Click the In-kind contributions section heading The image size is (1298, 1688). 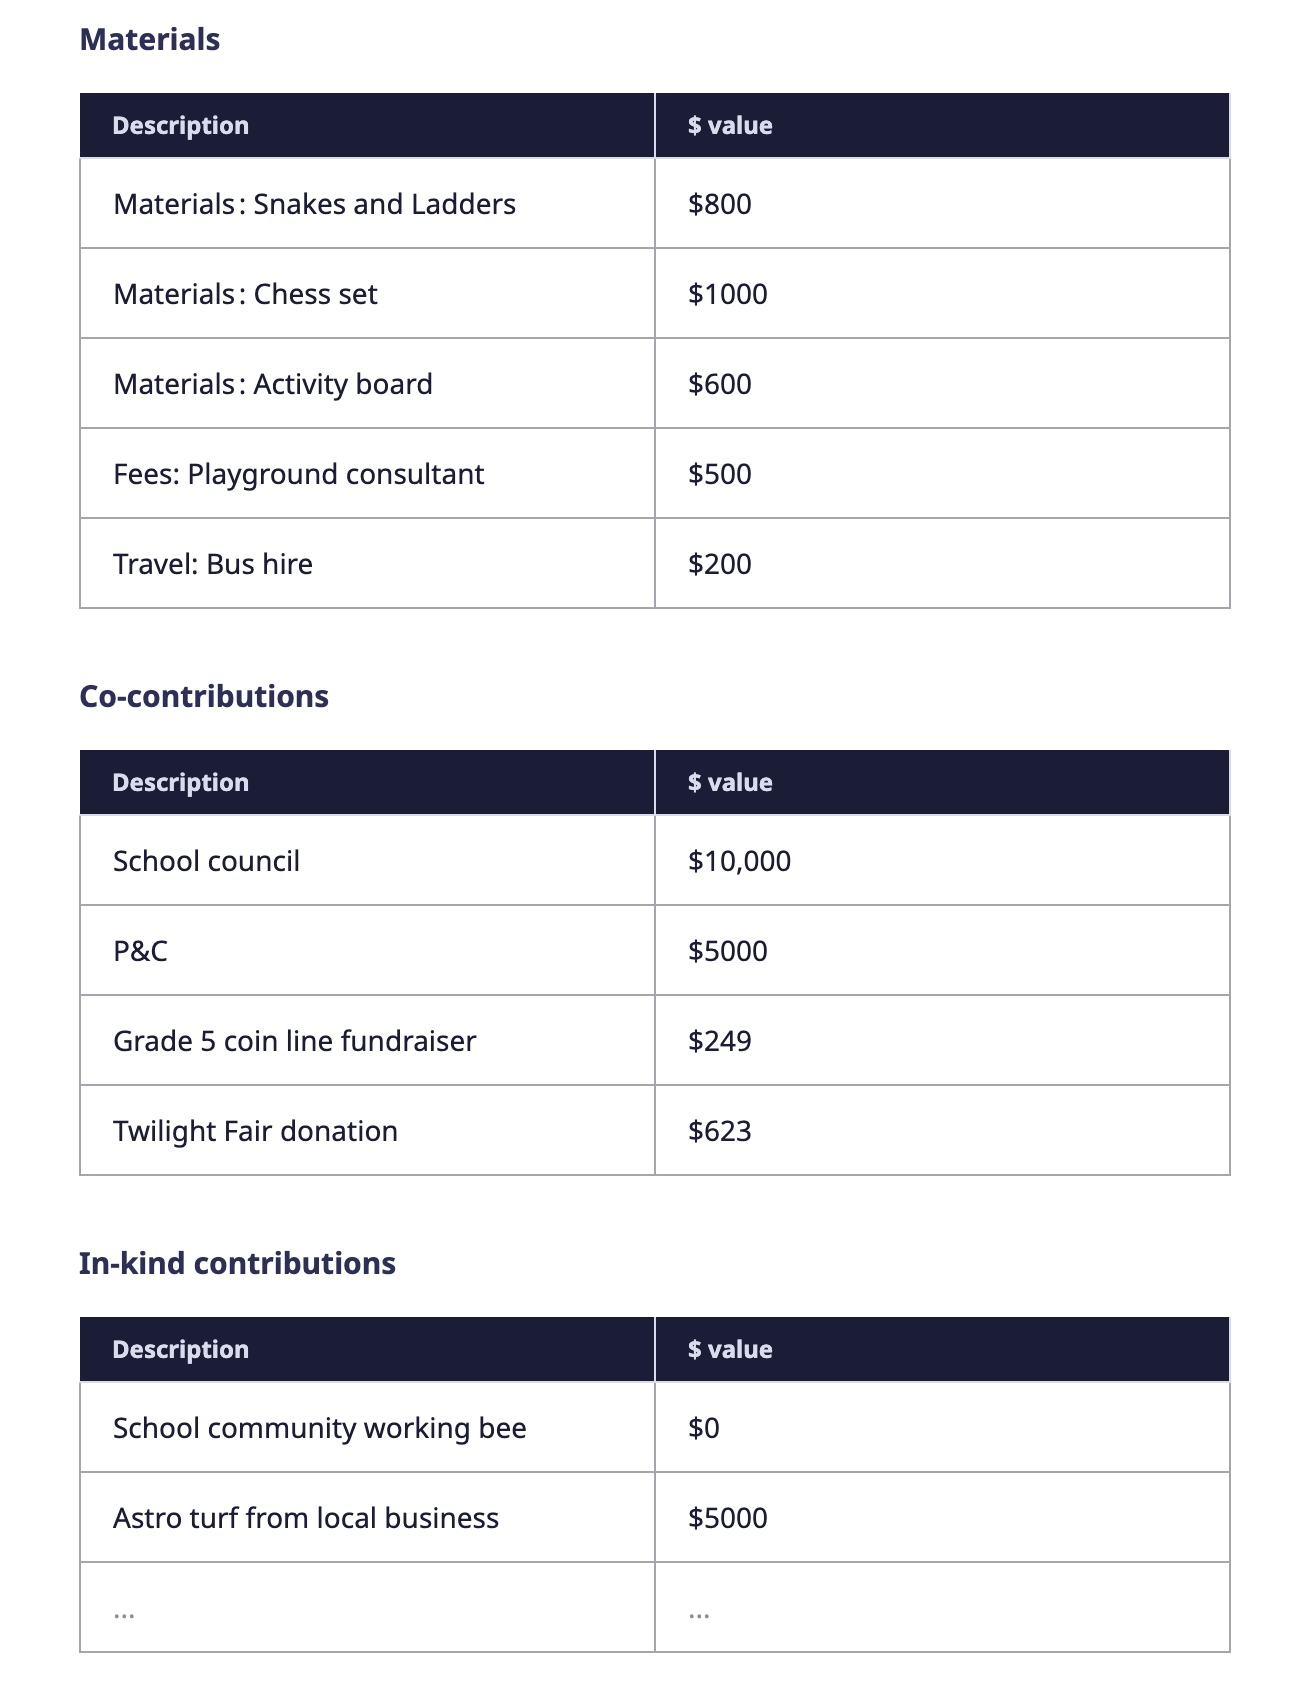237,1263
